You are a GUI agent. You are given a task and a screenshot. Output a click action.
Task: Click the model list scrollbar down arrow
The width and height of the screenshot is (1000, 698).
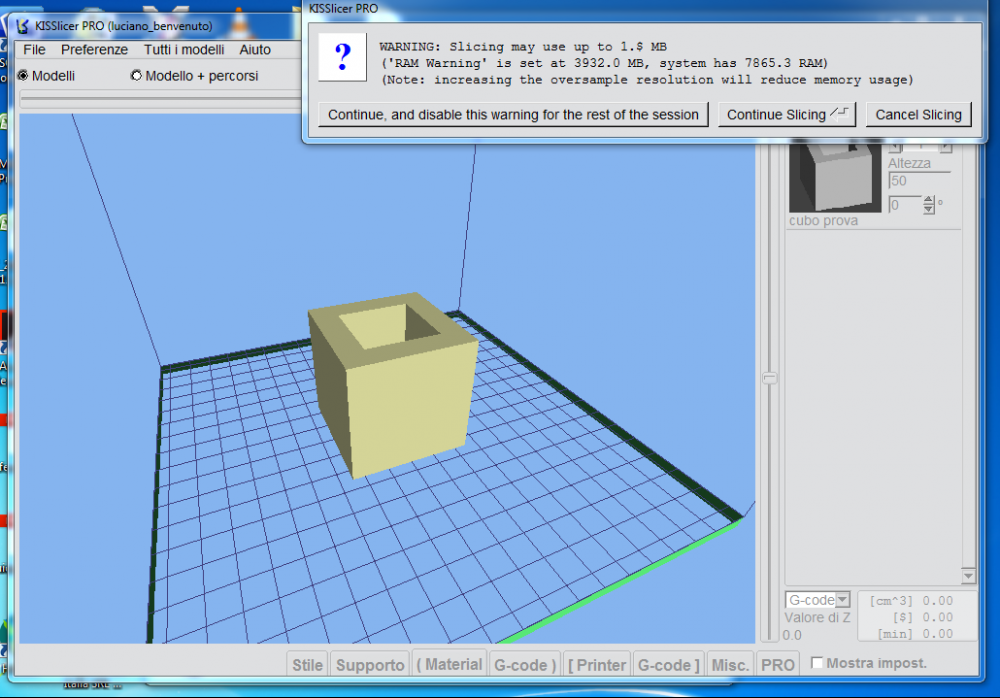[967, 577]
